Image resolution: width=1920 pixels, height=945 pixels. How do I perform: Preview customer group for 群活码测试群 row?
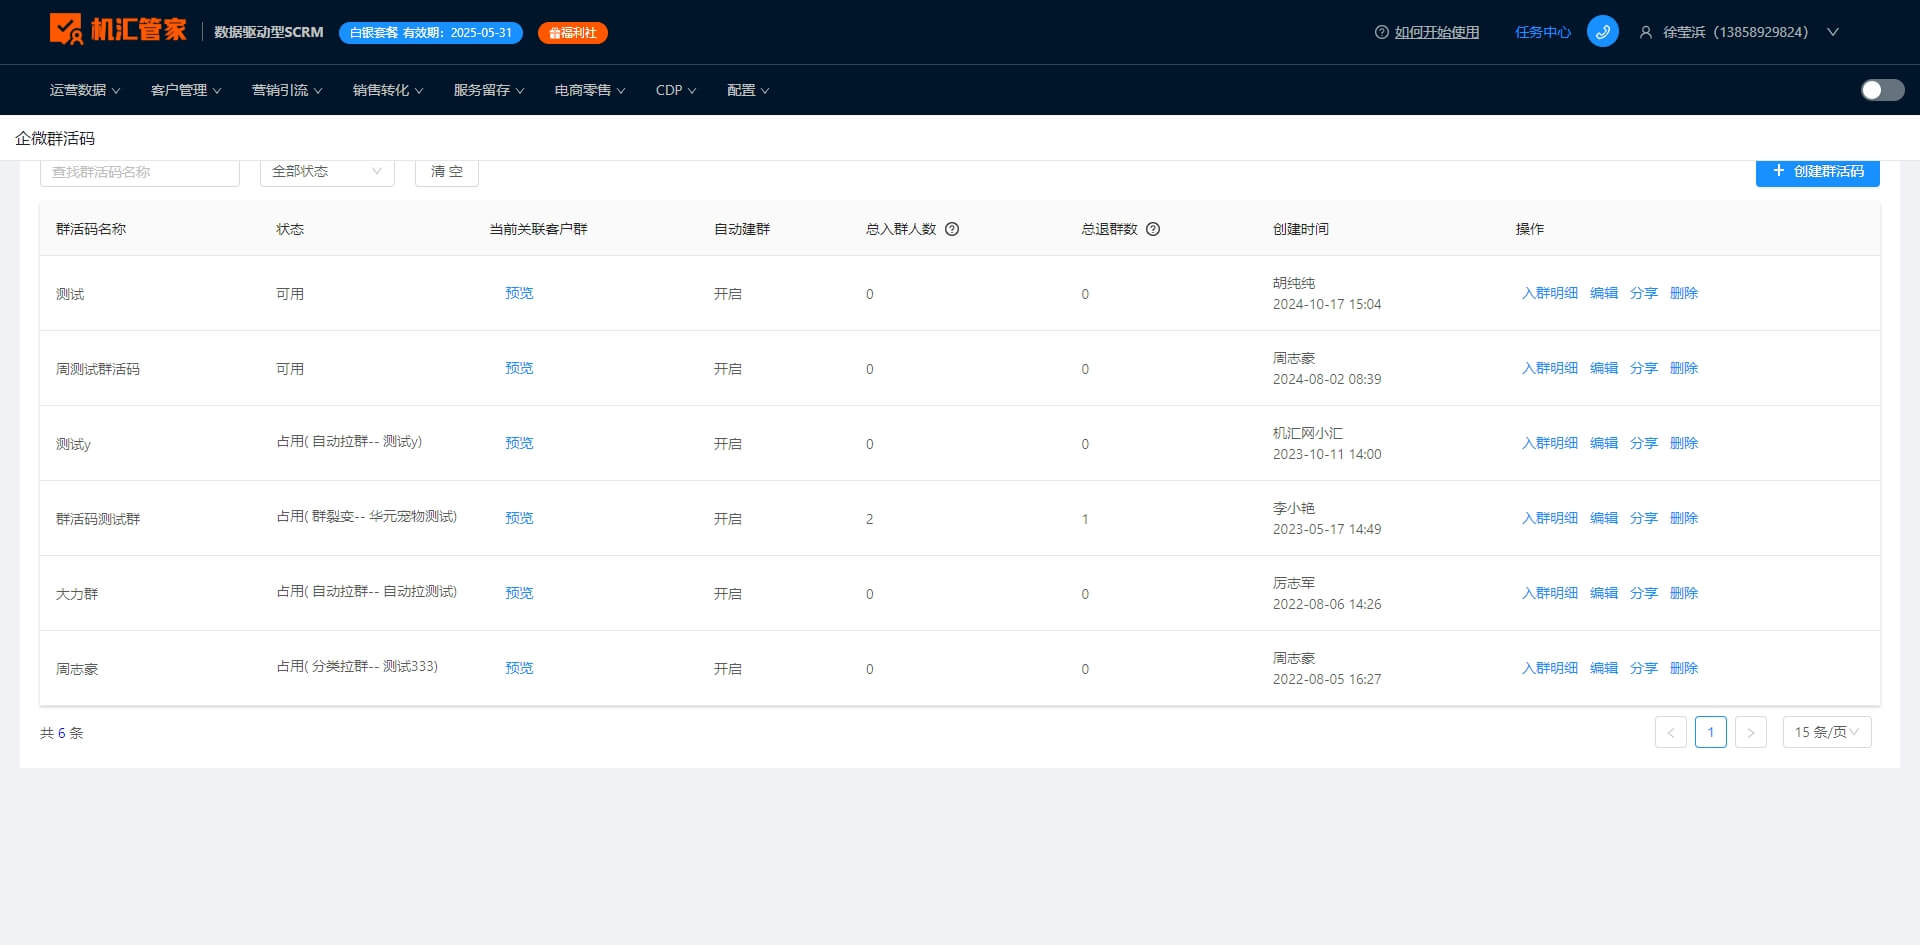click(x=519, y=518)
